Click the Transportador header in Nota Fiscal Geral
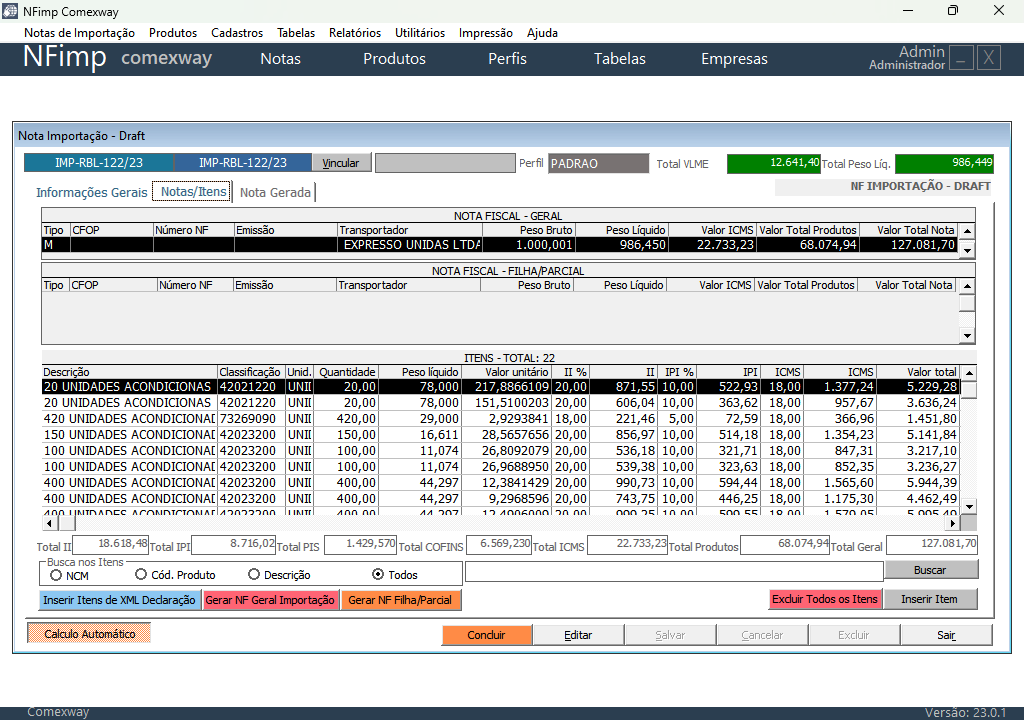 click(409, 230)
